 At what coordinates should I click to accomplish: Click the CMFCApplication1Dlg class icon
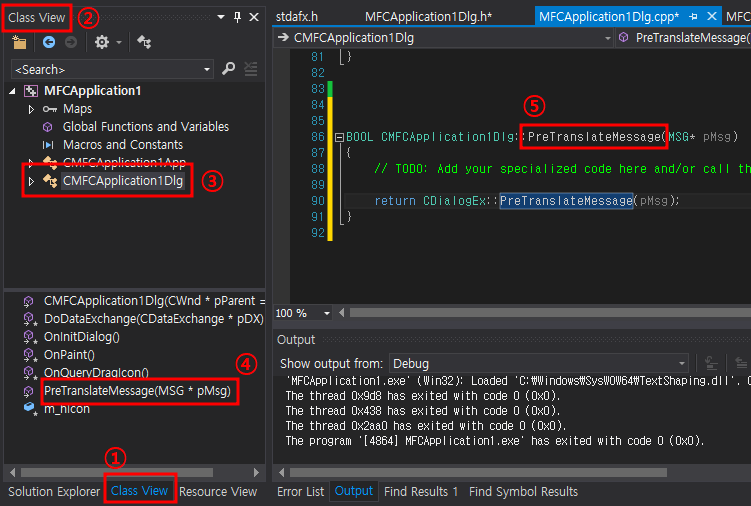50,181
